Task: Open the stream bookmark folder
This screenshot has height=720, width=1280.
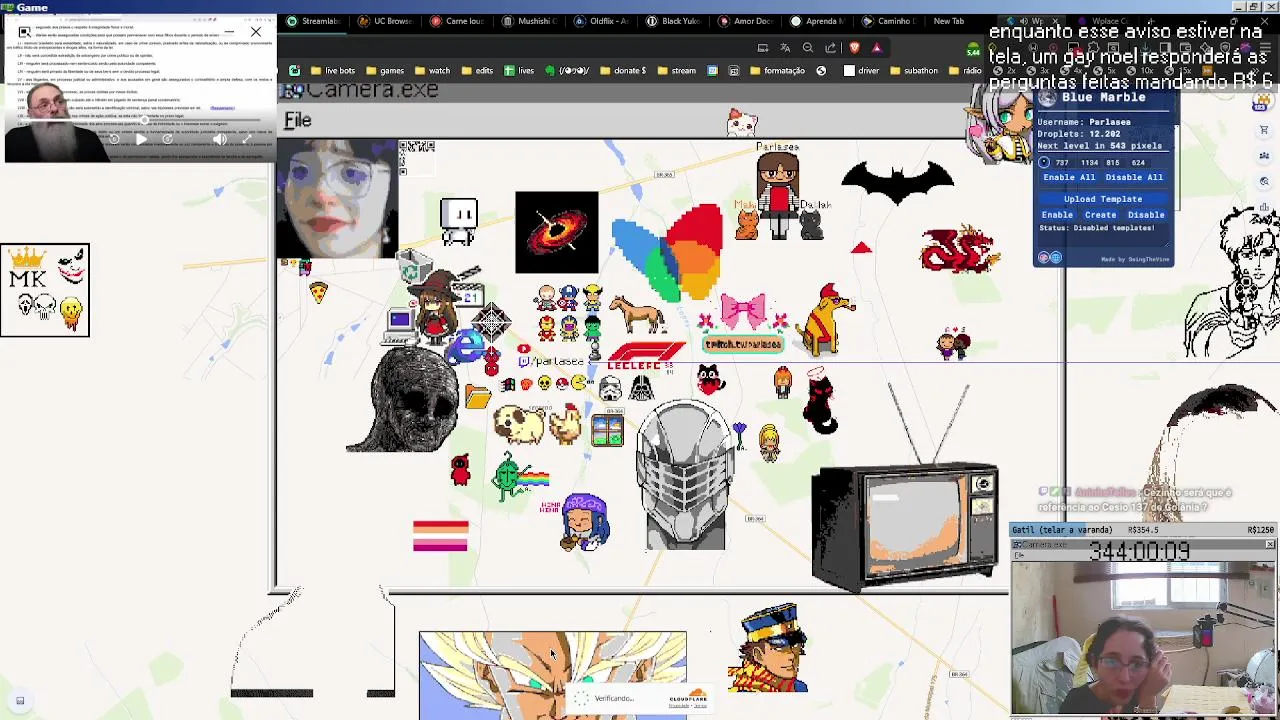Action: [677, 71]
